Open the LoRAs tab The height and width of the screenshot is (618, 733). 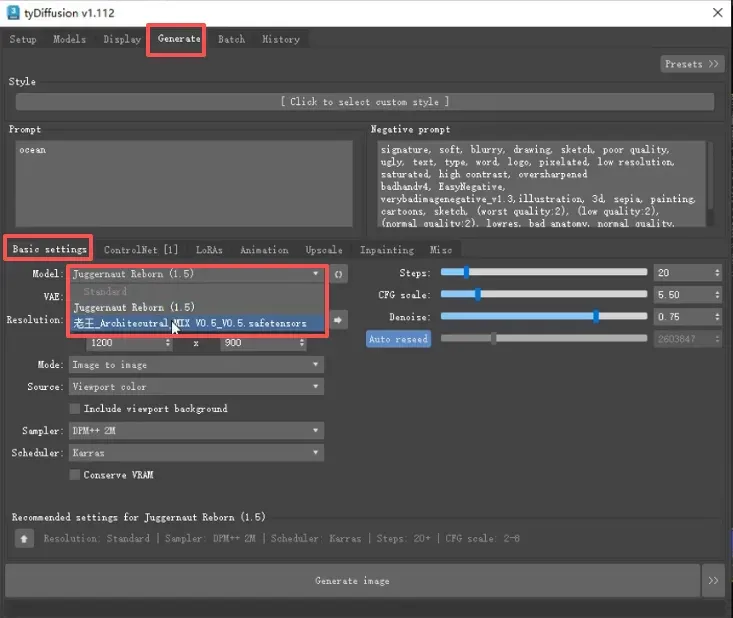pos(209,250)
